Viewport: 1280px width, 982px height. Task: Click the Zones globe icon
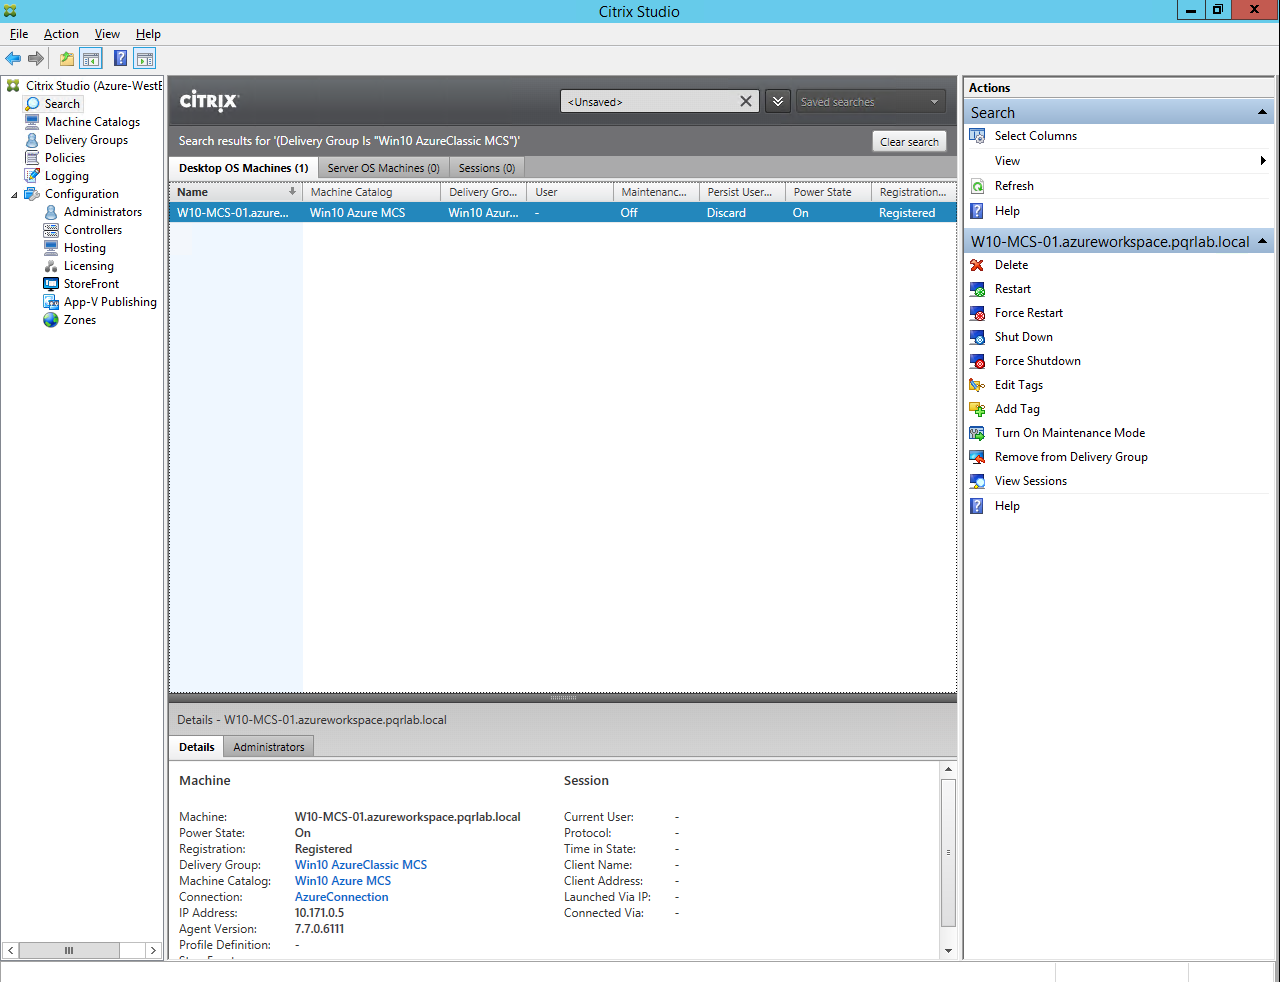[51, 320]
